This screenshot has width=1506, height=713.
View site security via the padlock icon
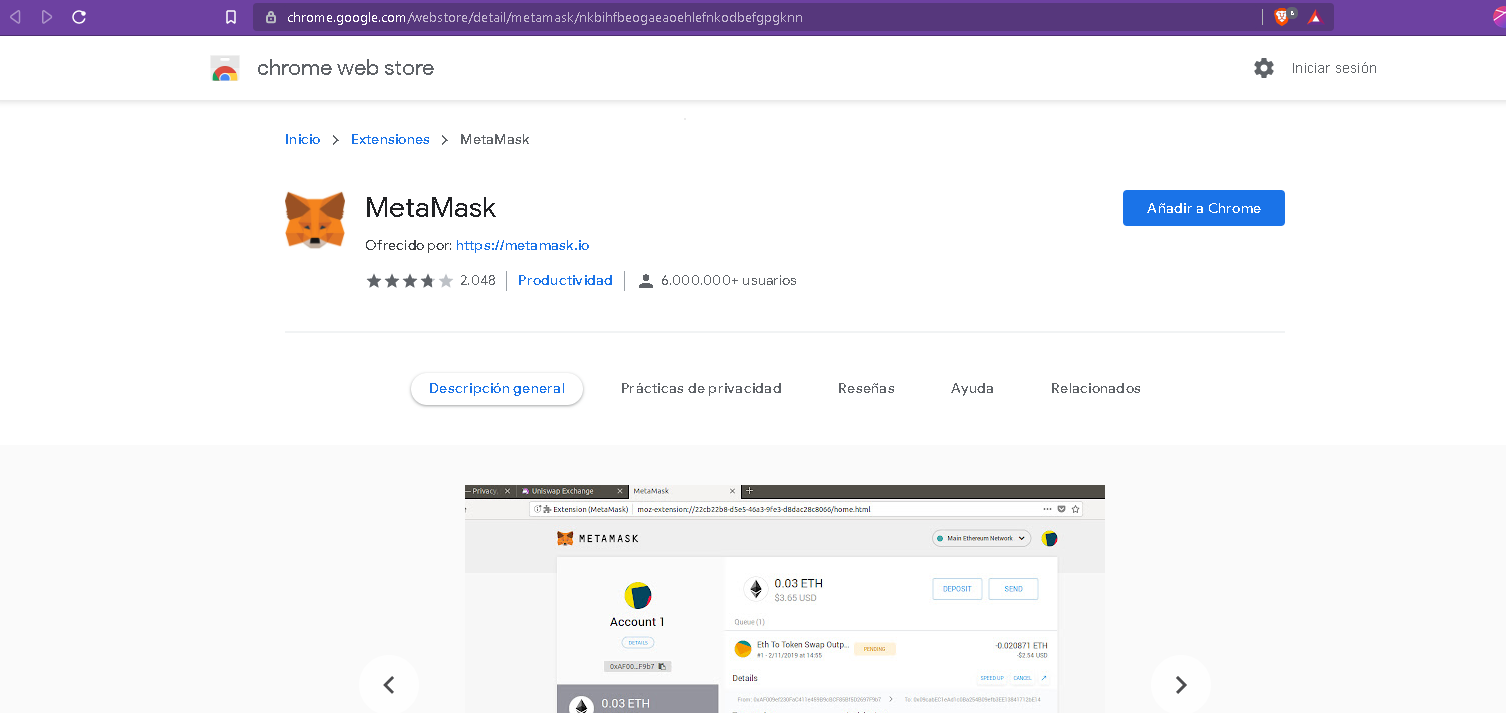click(270, 17)
